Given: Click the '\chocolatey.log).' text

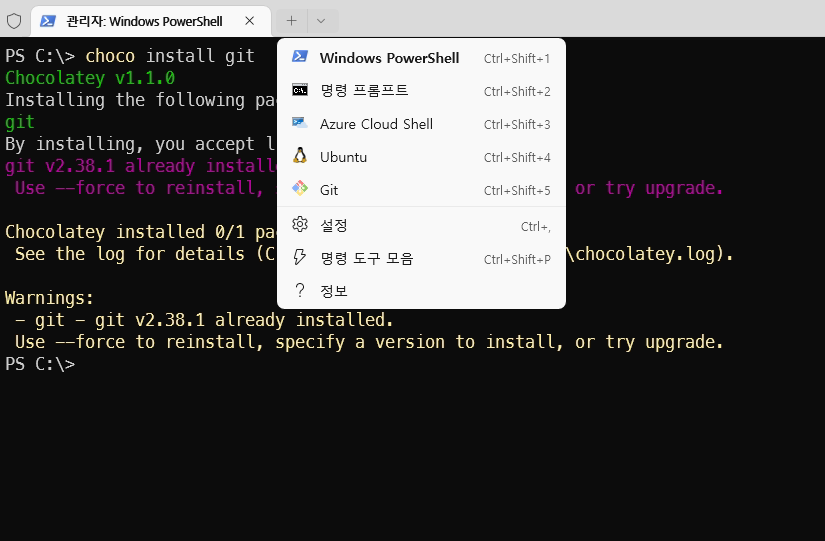Looking at the screenshot, I should click(x=650, y=254).
